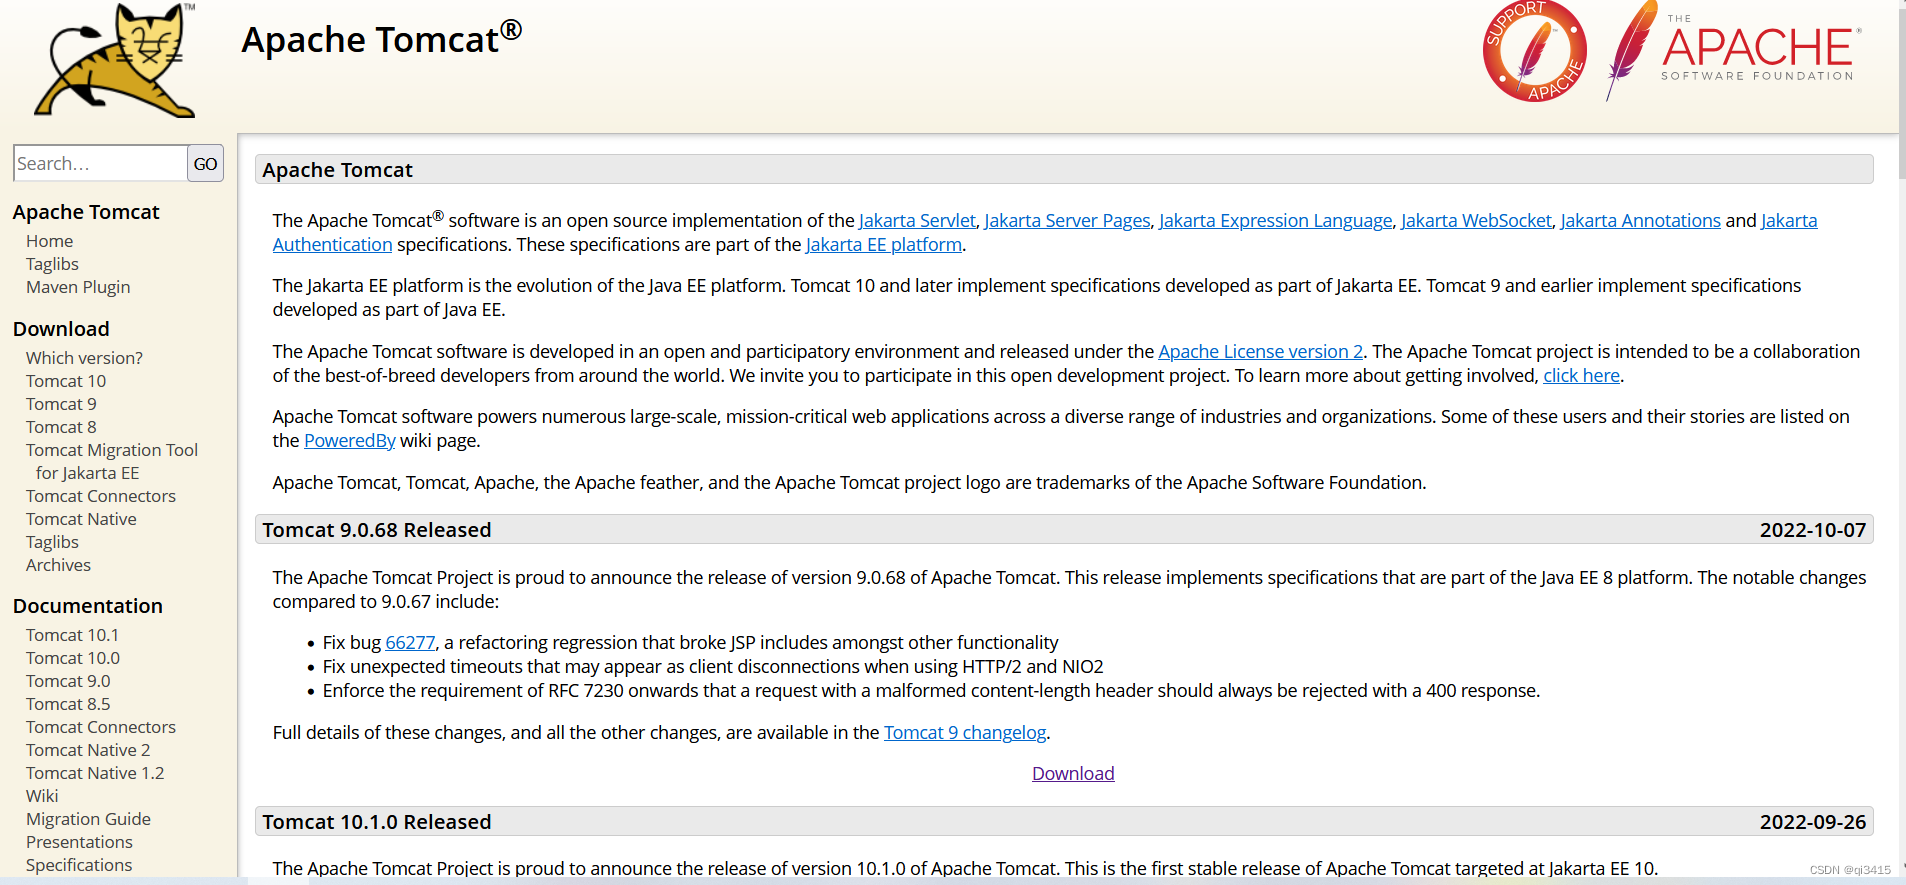Open the Maven Plugin link

point(78,287)
